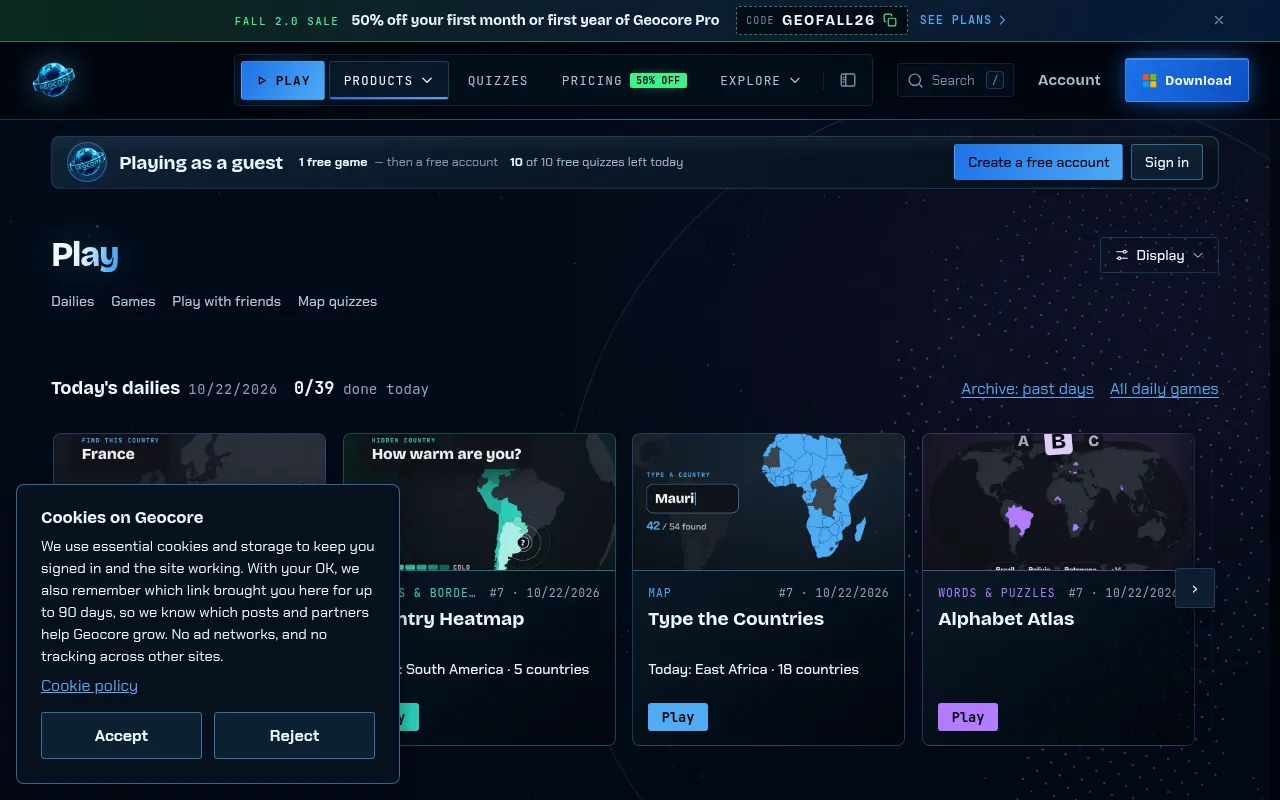The image size is (1280, 800).
Task: Reject cookies on Geocore
Action: click(x=294, y=735)
